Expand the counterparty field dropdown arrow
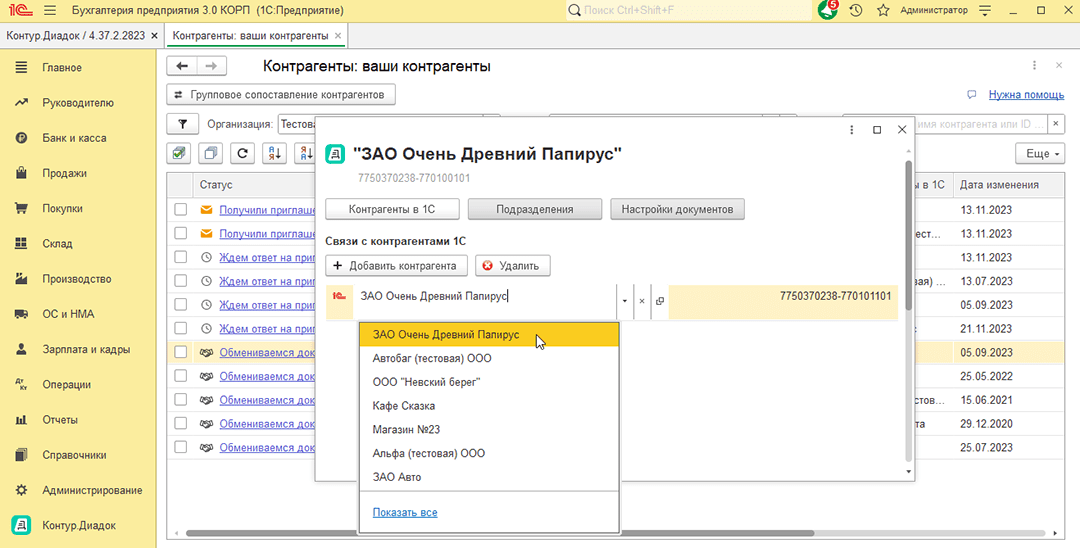This screenshot has height=548, width=1080. tap(625, 301)
